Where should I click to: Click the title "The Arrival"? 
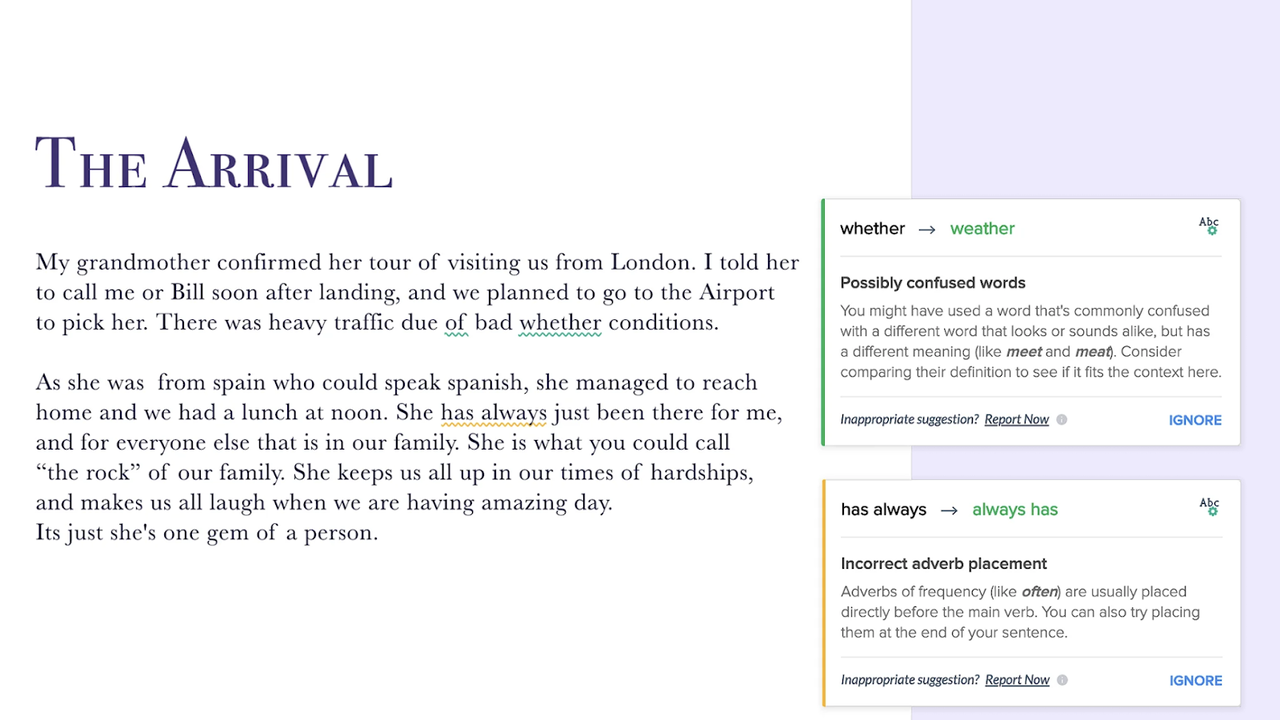click(x=214, y=163)
